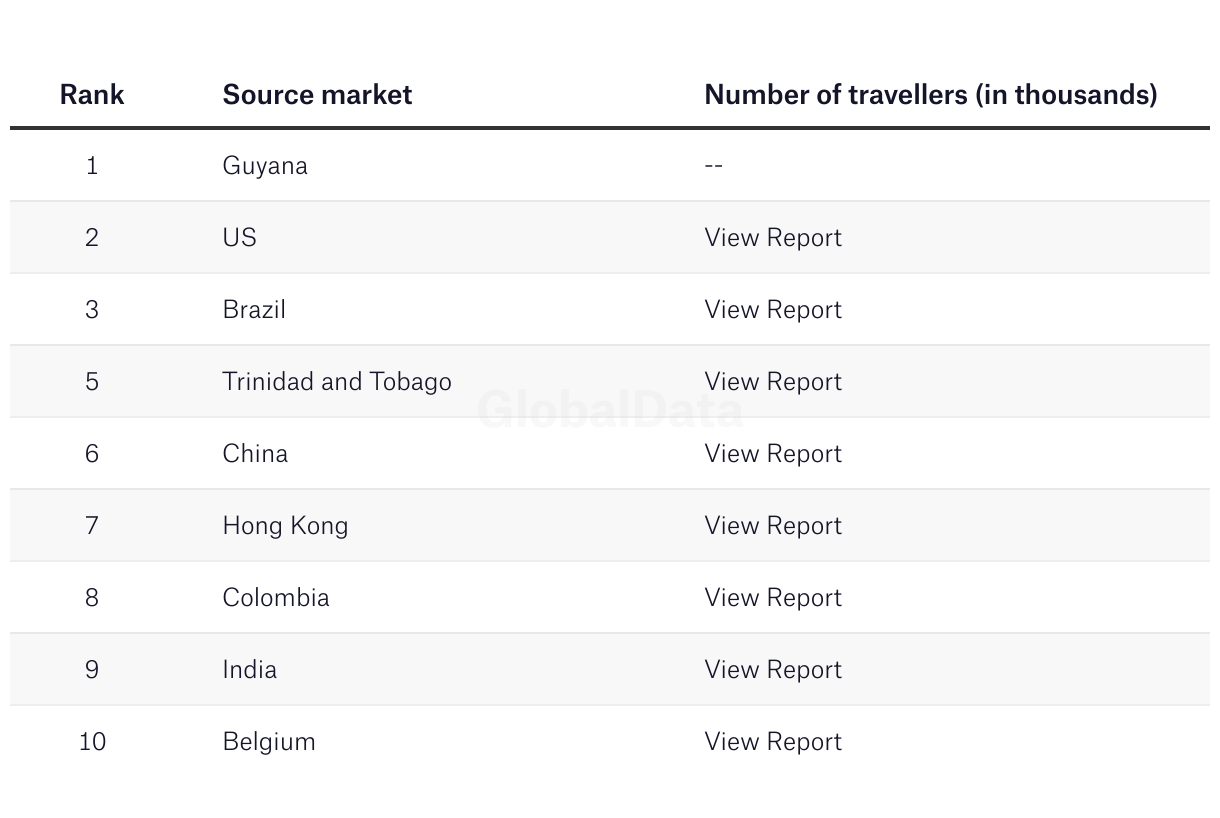The image size is (1220, 818).
Task: Open View Report link for Hong Kong
Action: [x=773, y=525]
